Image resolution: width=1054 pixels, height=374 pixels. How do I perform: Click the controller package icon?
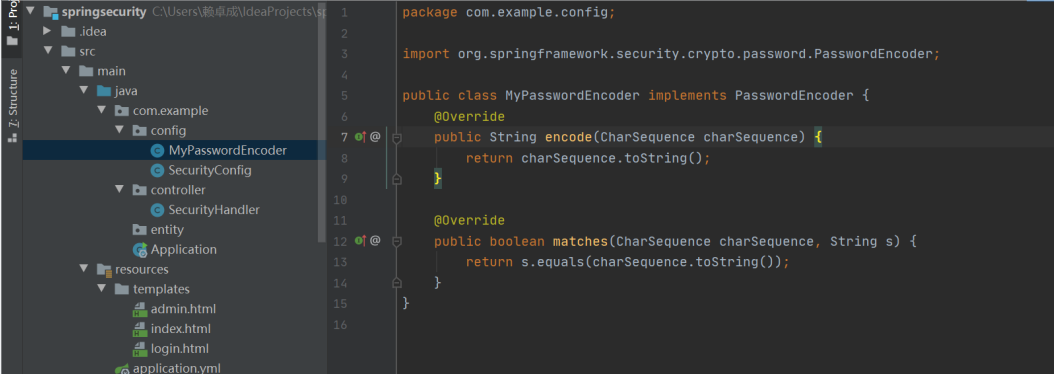click(140, 190)
